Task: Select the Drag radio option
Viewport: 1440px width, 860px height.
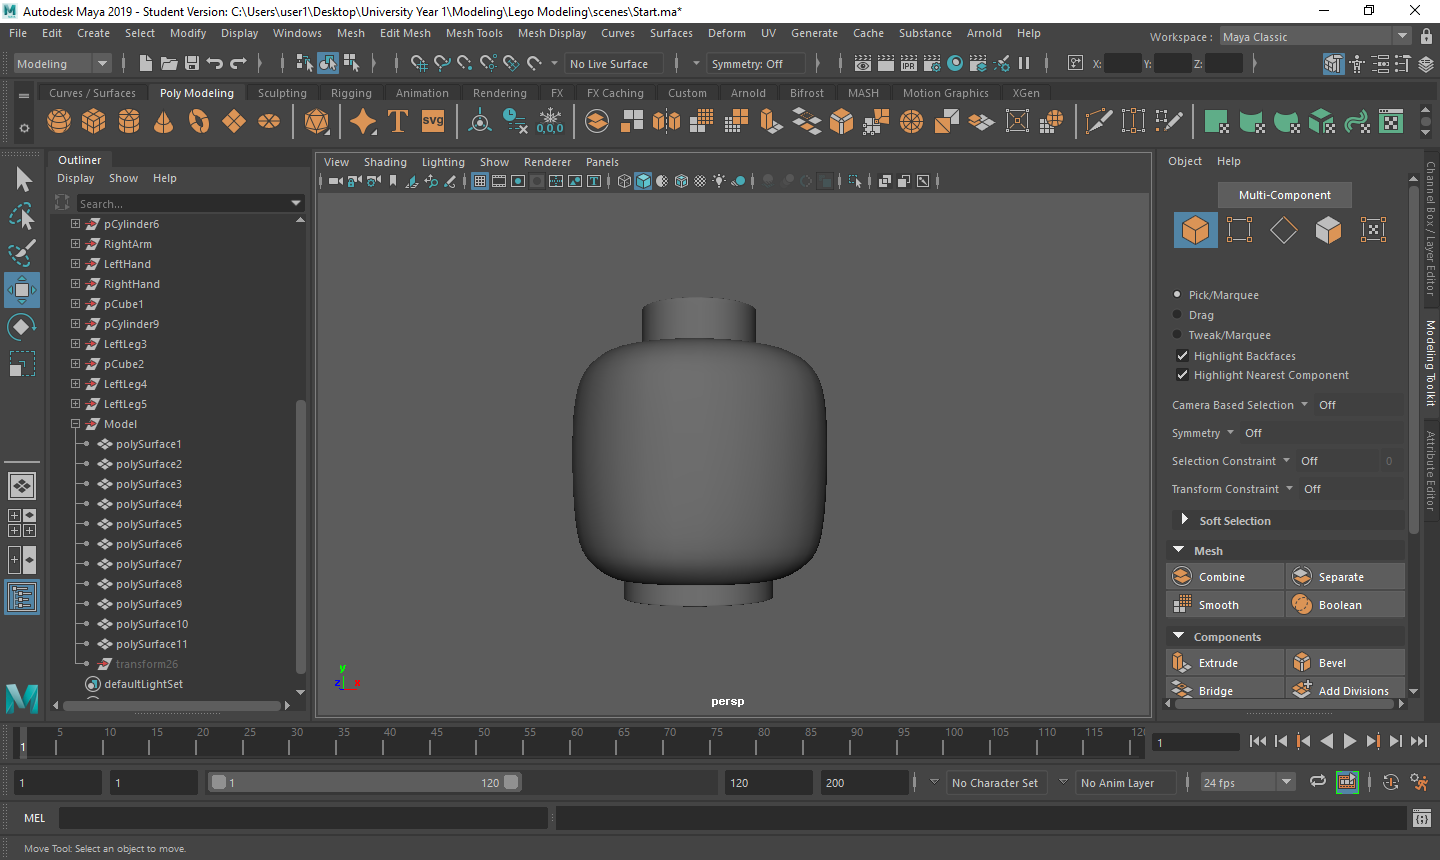Action: point(1177,315)
